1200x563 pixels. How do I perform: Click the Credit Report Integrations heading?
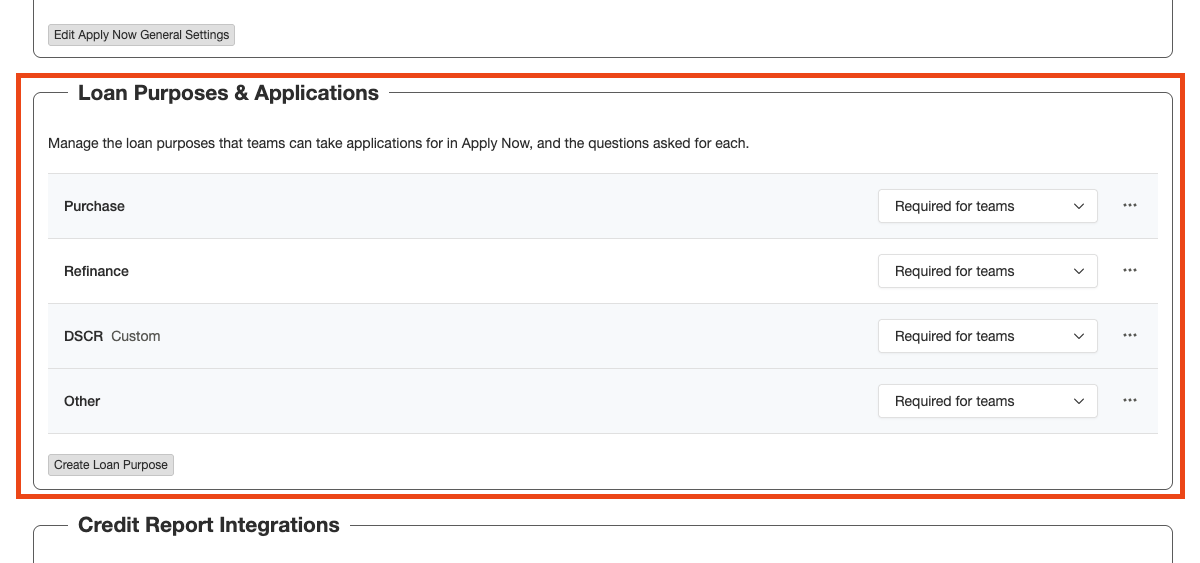[208, 526]
